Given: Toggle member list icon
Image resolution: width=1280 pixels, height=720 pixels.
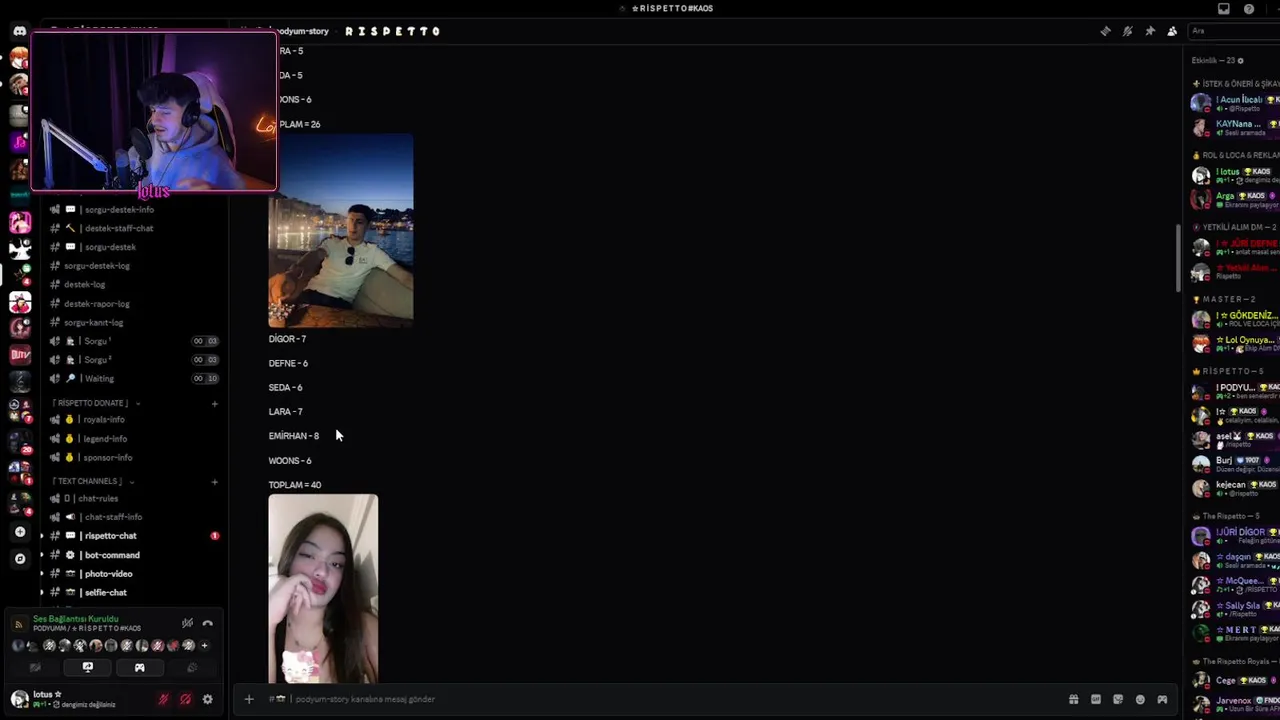Looking at the screenshot, I should tap(1172, 31).
